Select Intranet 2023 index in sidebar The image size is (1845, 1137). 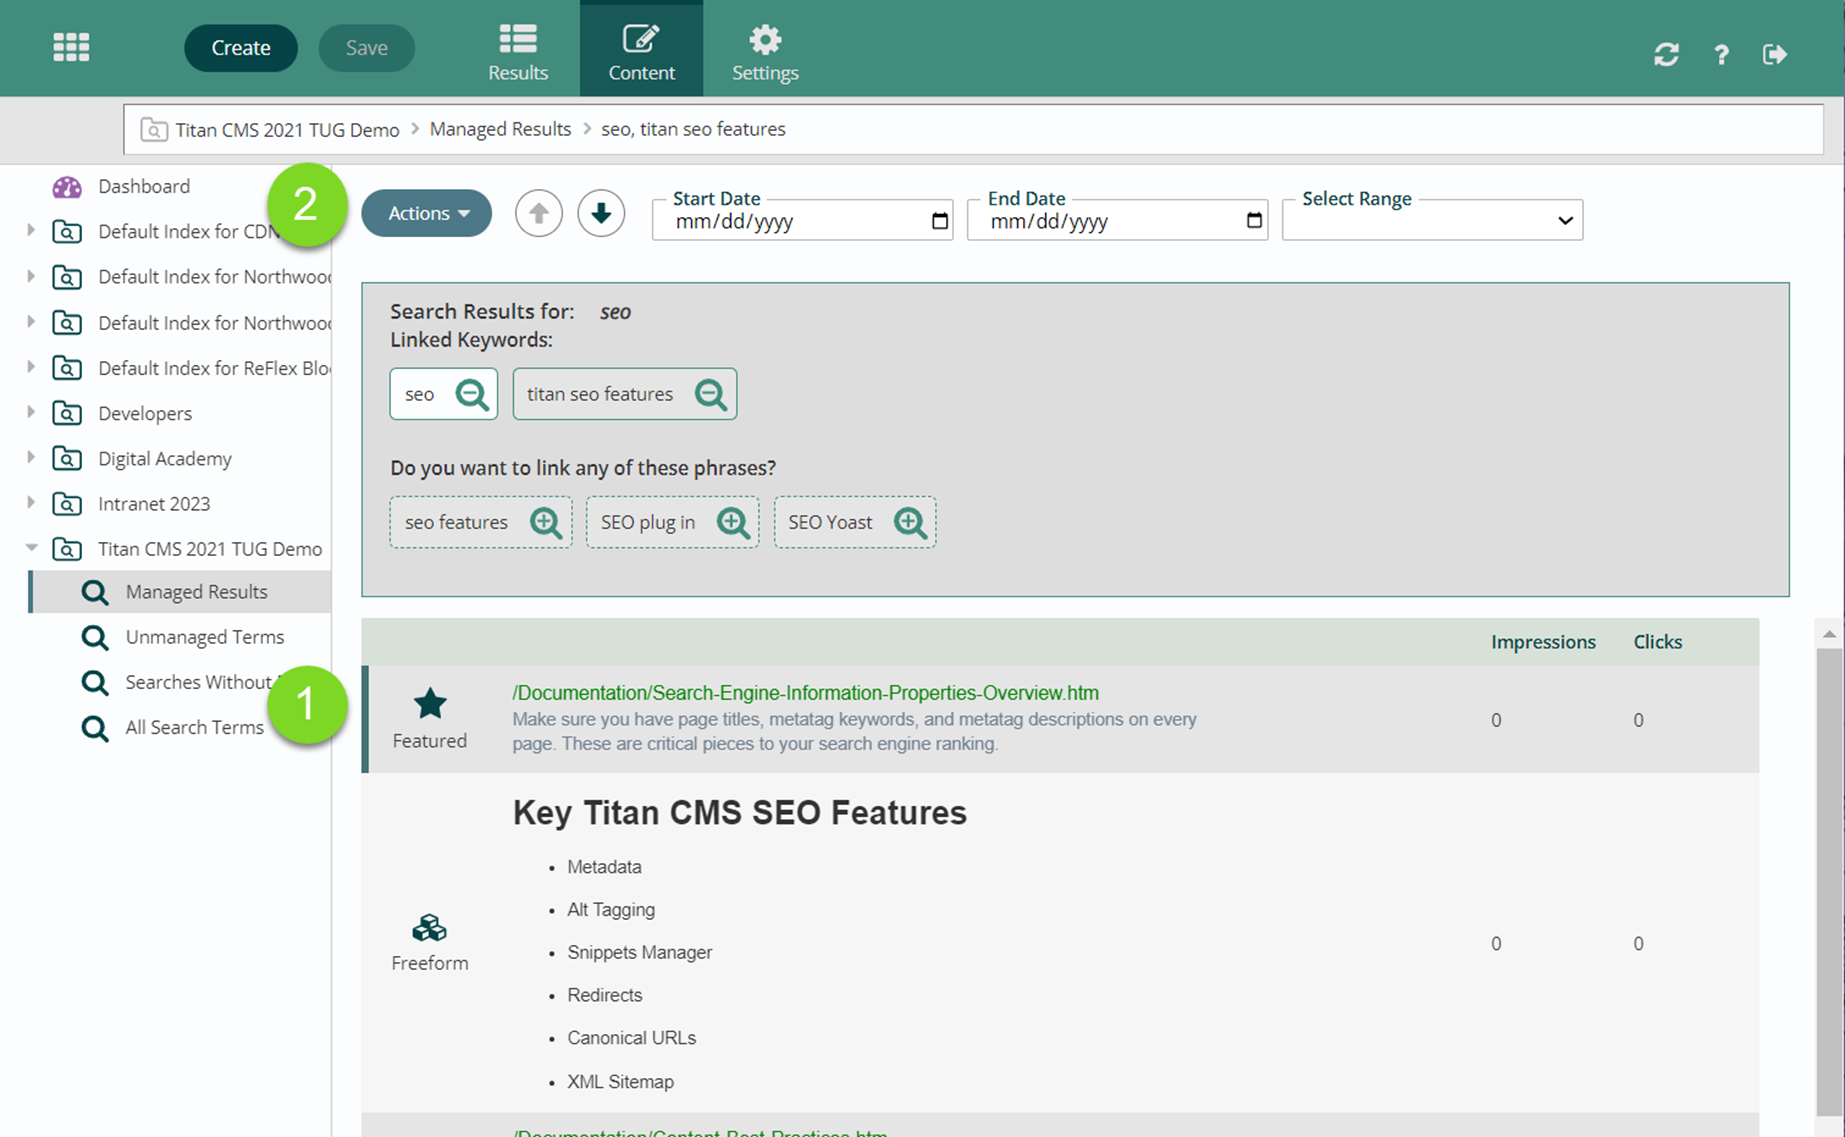coord(154,504)
